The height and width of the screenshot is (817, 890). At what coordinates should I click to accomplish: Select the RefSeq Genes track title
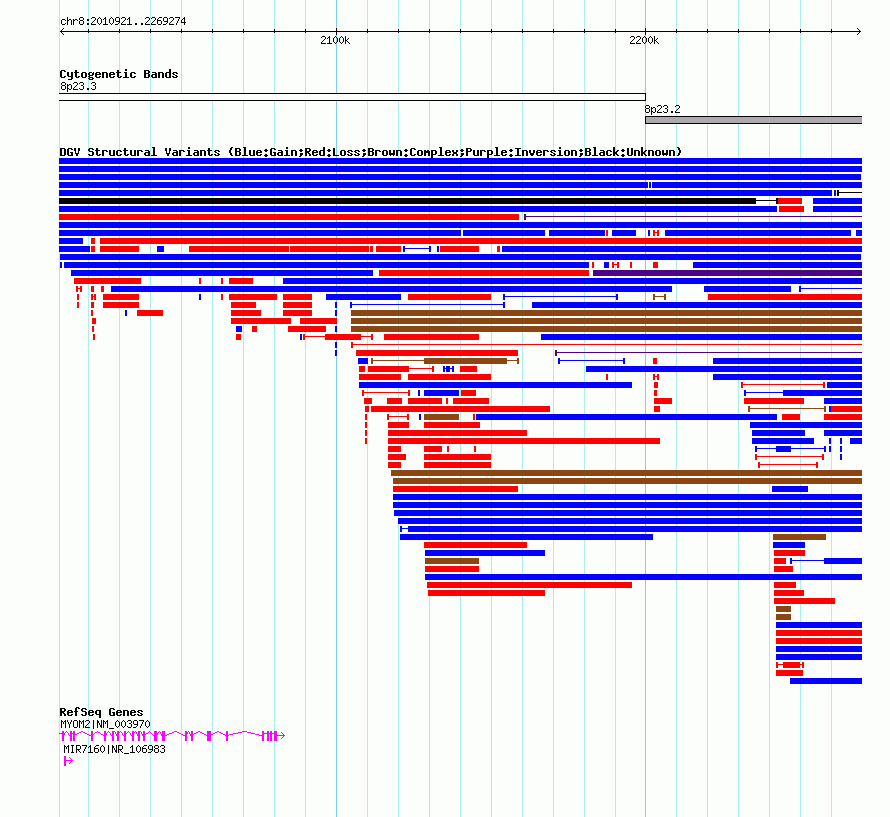click(x=102, y=712)
